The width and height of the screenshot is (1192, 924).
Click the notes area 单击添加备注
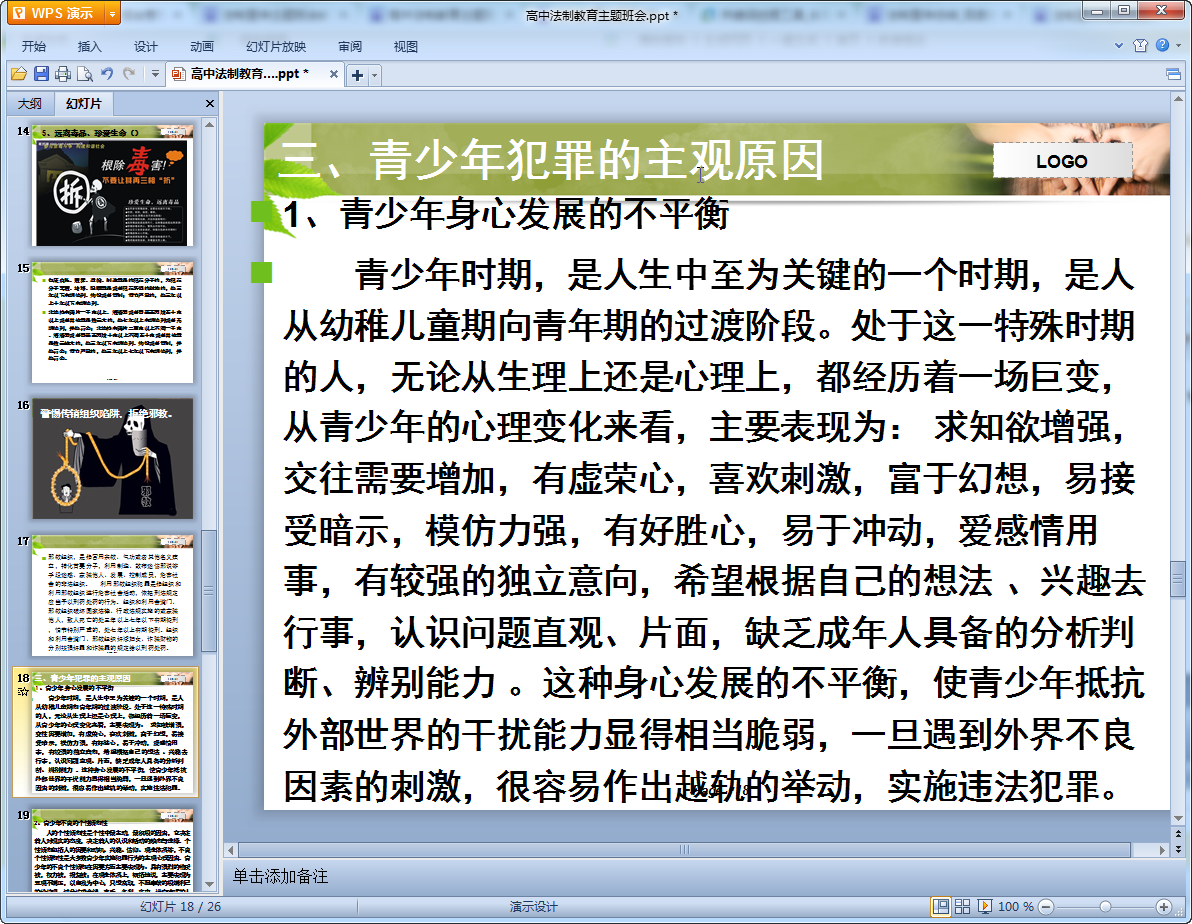[x=280, y=876]
